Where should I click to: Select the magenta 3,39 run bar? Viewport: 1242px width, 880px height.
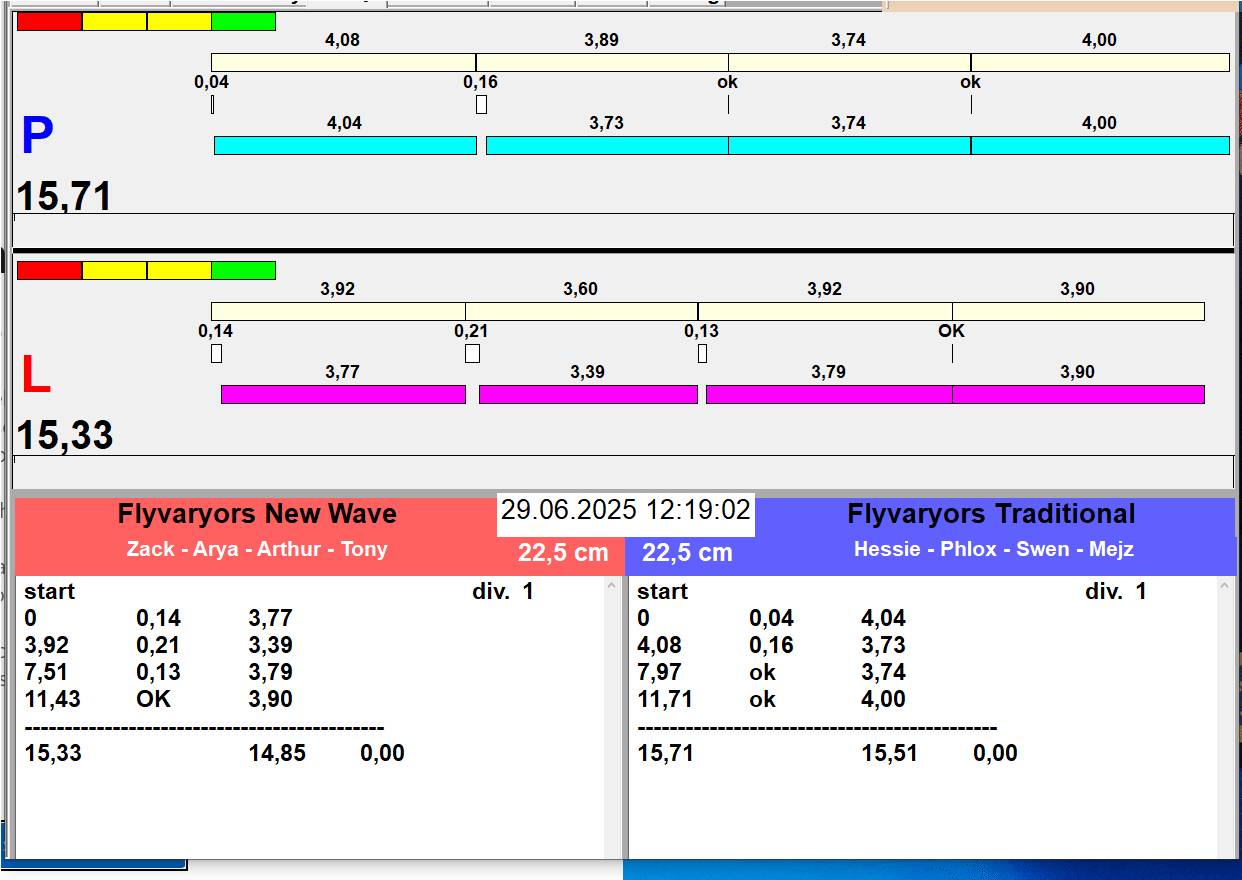[x=588, y=395]
